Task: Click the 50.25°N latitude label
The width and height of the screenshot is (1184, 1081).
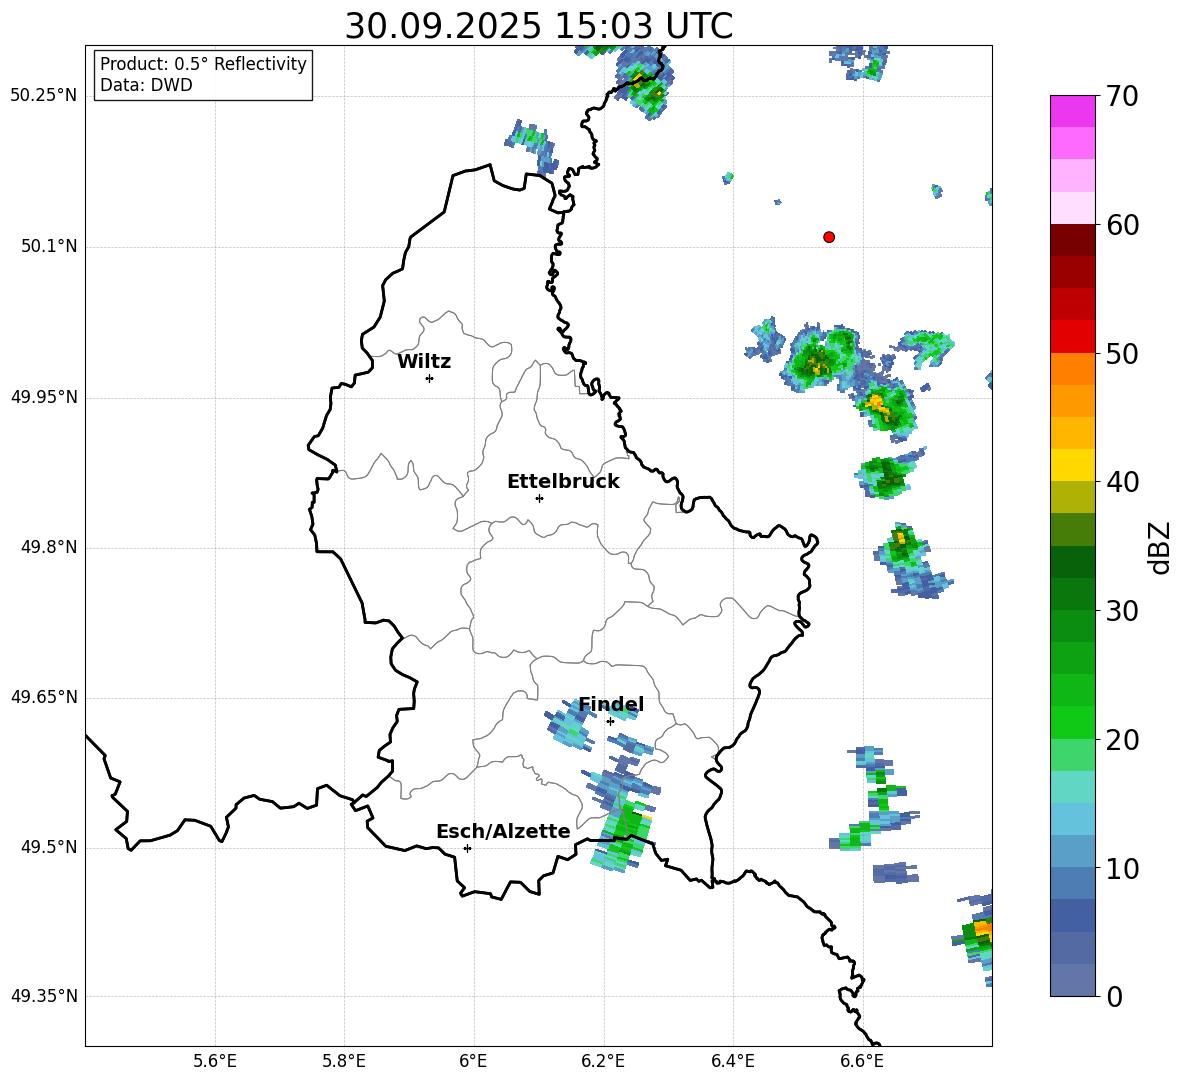Action: click(x=44, y=96)
